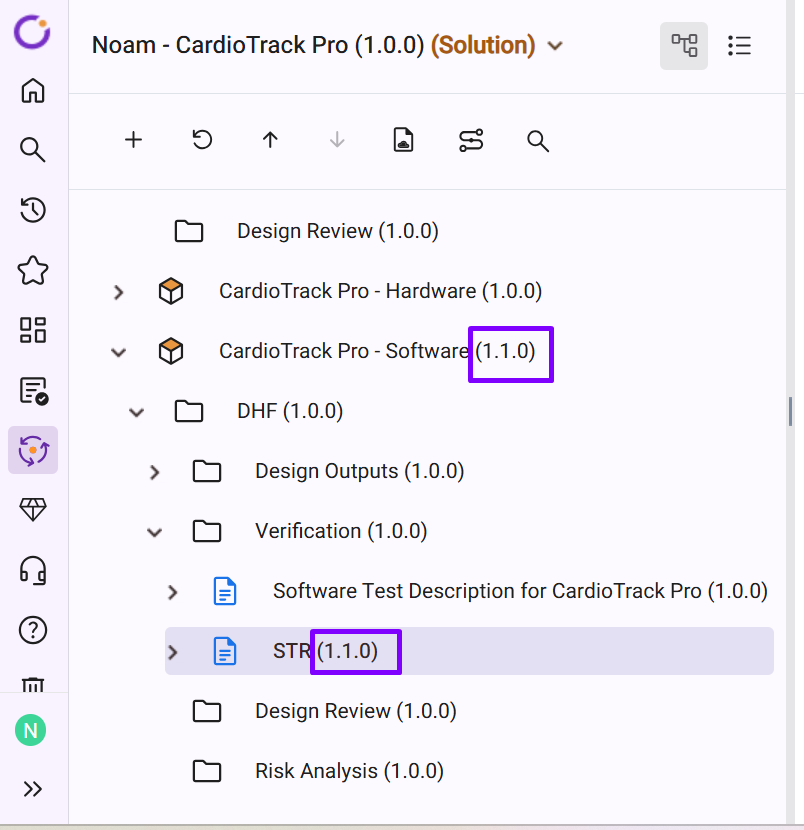This screenshot has width=804, height=830.
Task: Open Home from the left sidebar
Action: pos(33,91)
